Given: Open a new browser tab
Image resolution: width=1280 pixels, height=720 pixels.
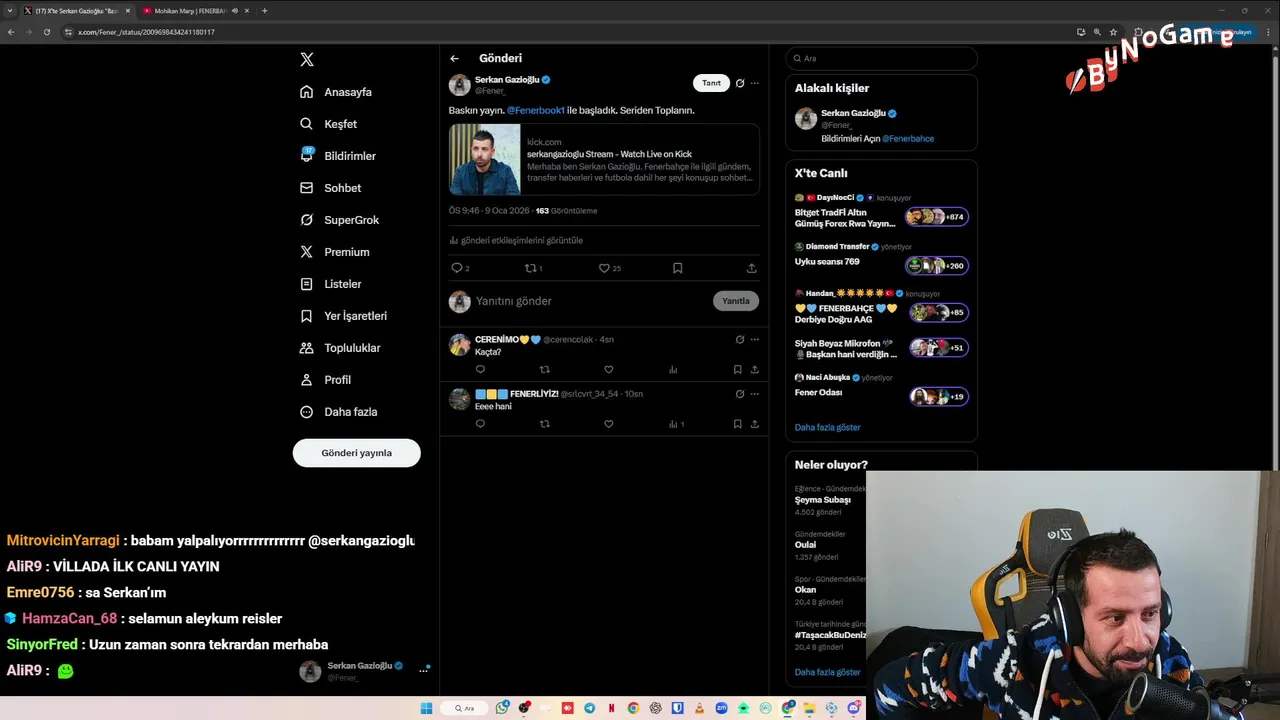Looking at the screenshot, I should [x=265, y=10].
